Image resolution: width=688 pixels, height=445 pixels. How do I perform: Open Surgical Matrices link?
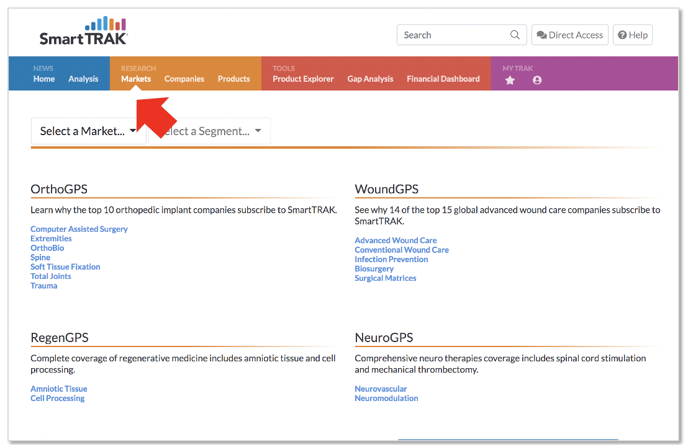386,278
